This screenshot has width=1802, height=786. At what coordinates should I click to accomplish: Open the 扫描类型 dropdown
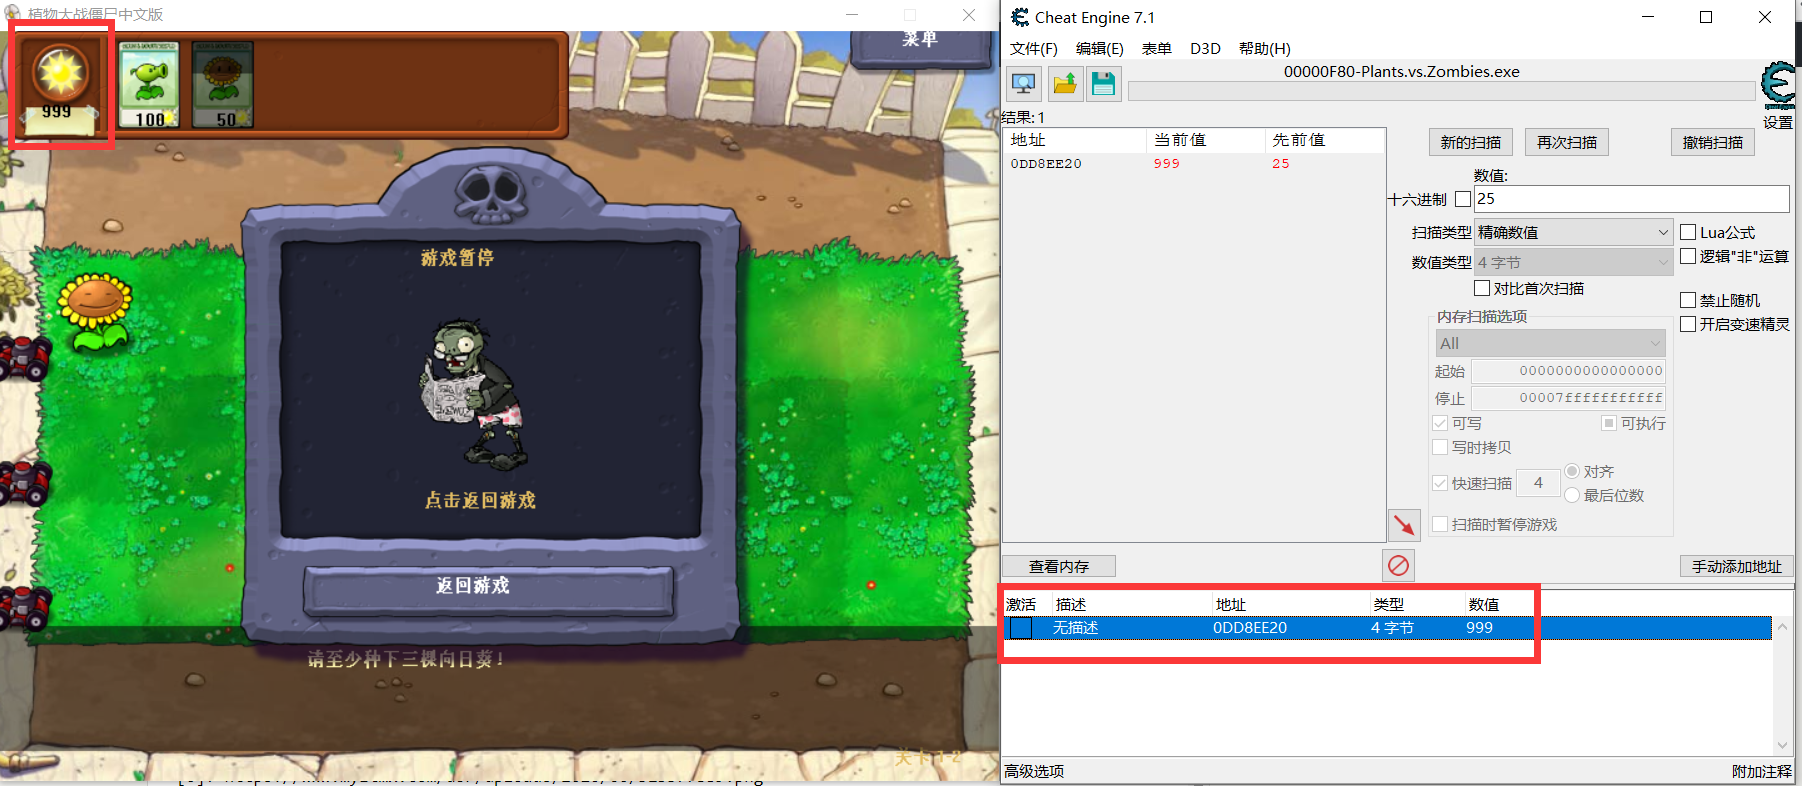click(1573, 232)
